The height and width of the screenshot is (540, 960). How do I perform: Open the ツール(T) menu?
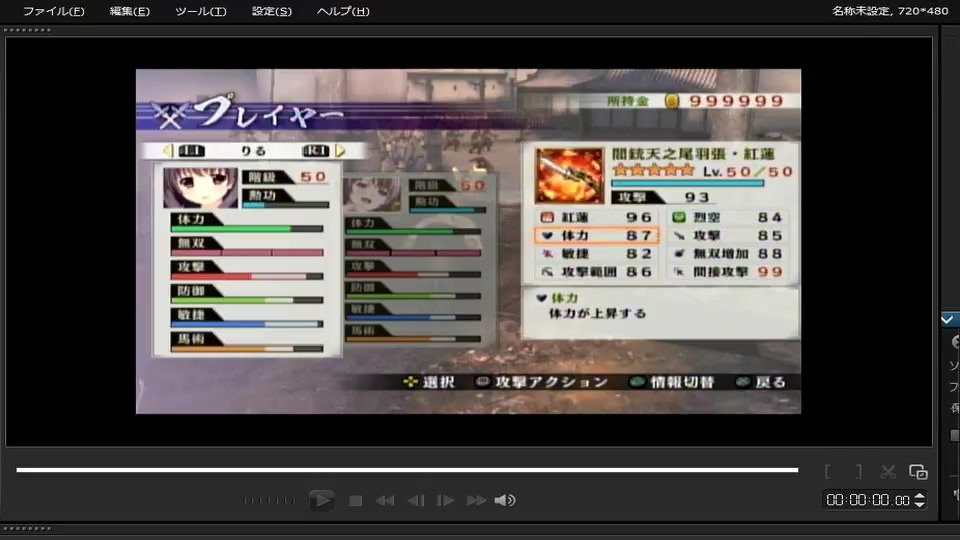pyautogui.click(x=200, y=11)
